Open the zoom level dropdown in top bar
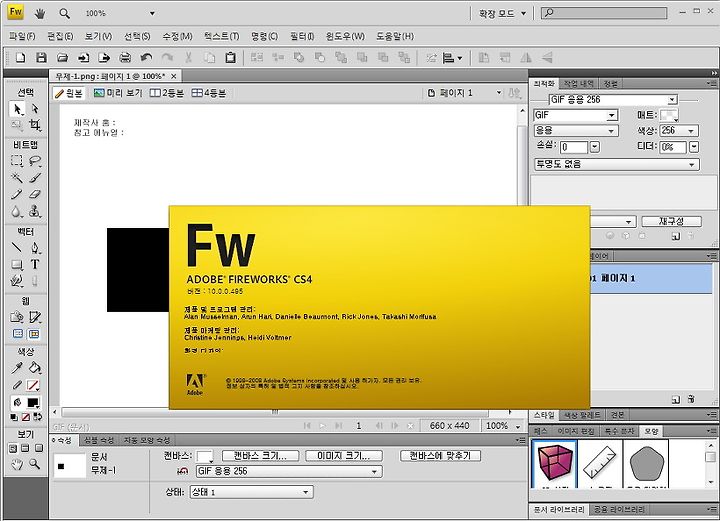Viewport: 720px width, 521px height. coord(152,13)
